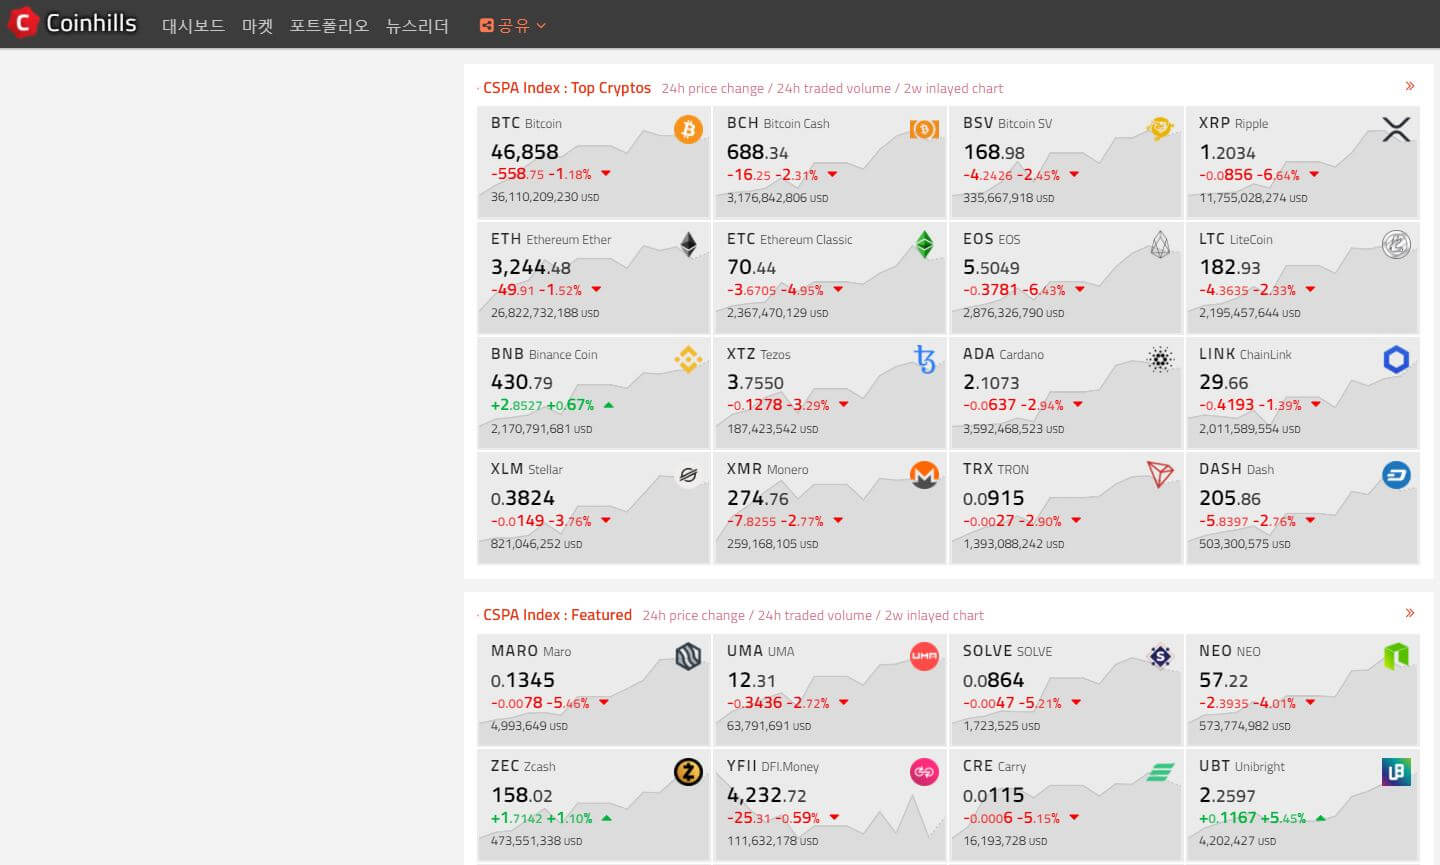
Task: Click LTC price 182.93
Action: (1229, 267)
